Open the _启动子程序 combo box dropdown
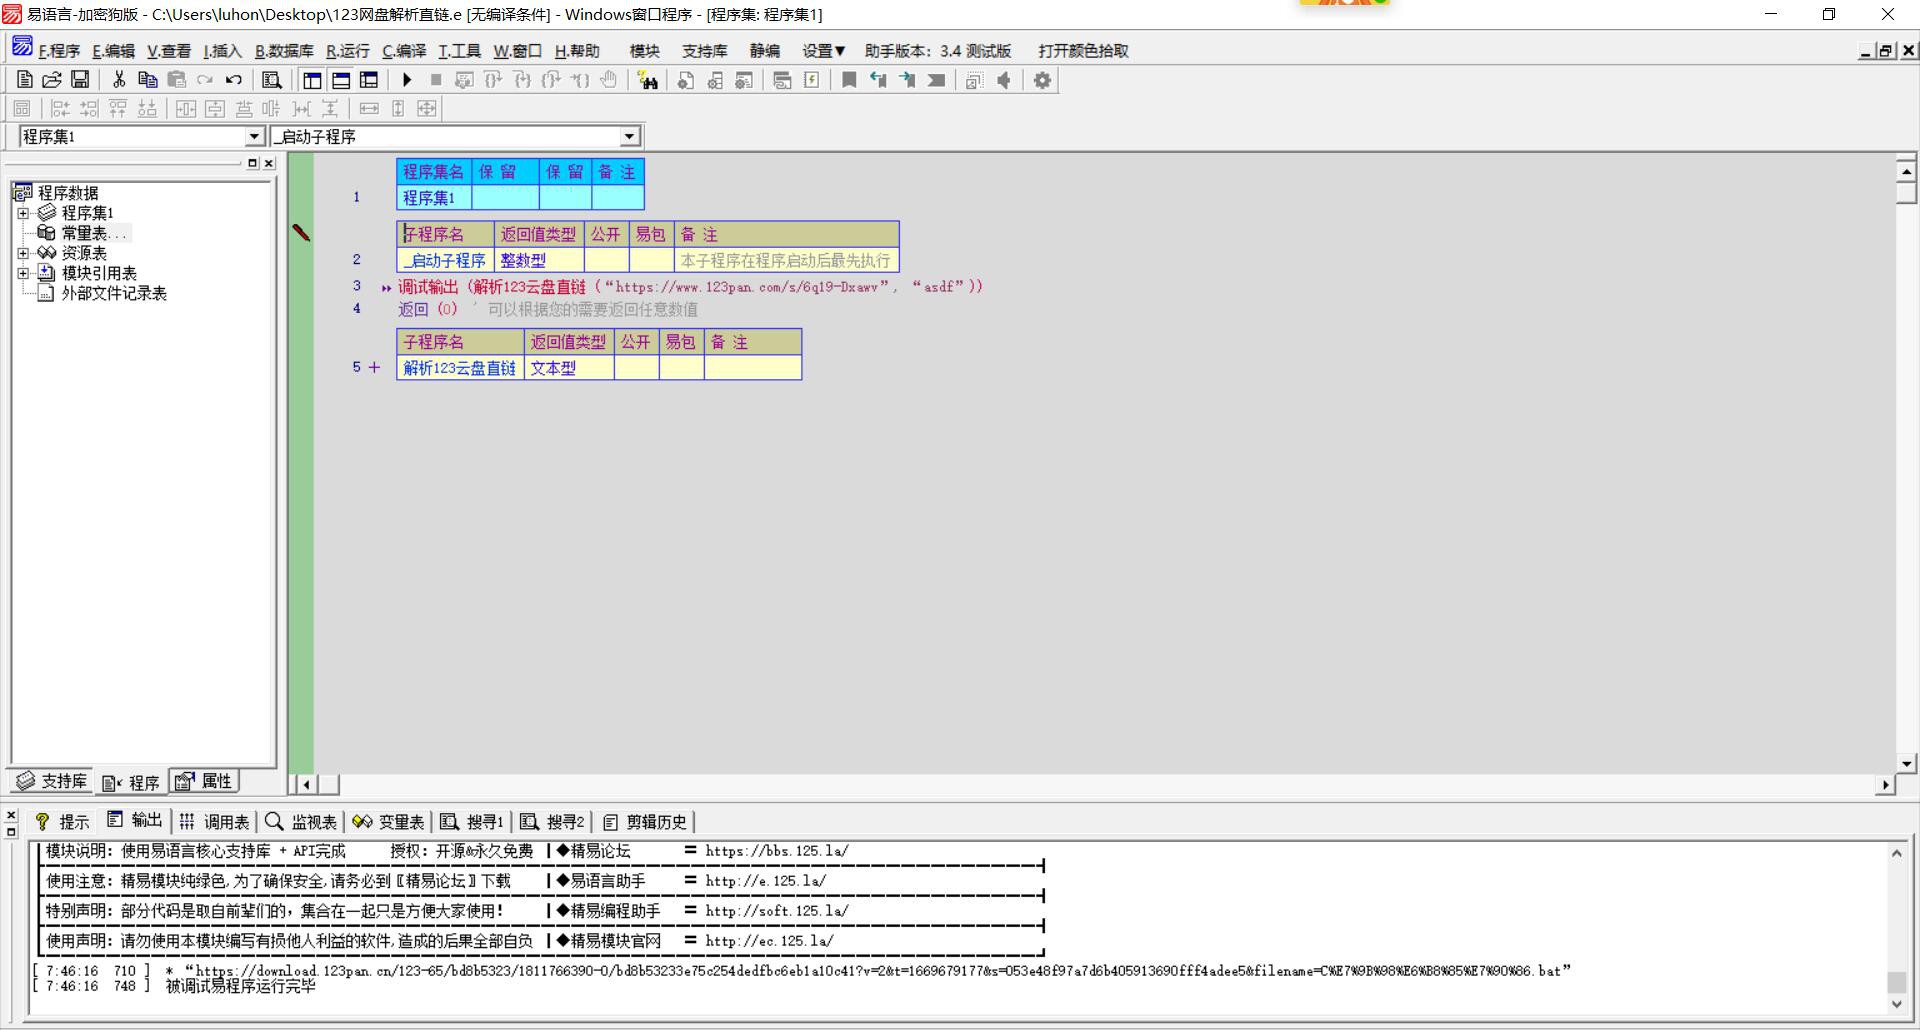This screenshot has width=1920, height=1030. coord(629,136)
